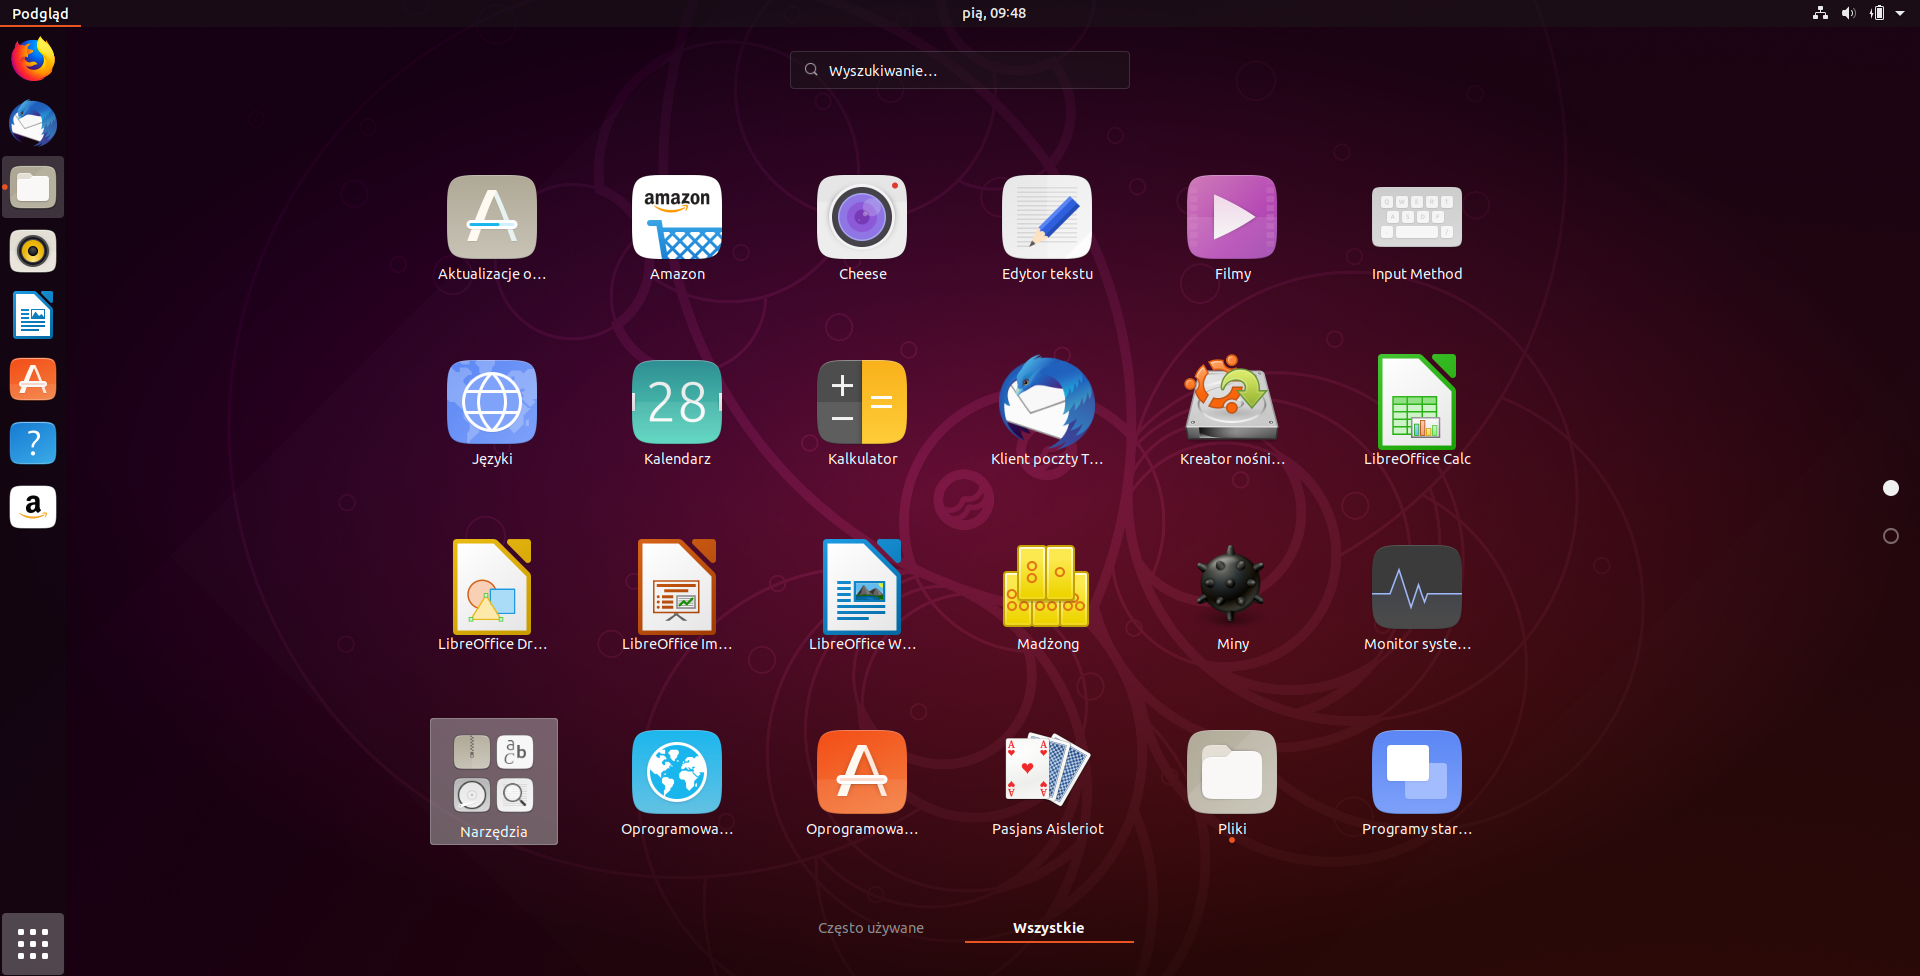Open the system menu dropdown arrow
The width and height of the screenshot is (1920, 976).
pos(1900,13)
